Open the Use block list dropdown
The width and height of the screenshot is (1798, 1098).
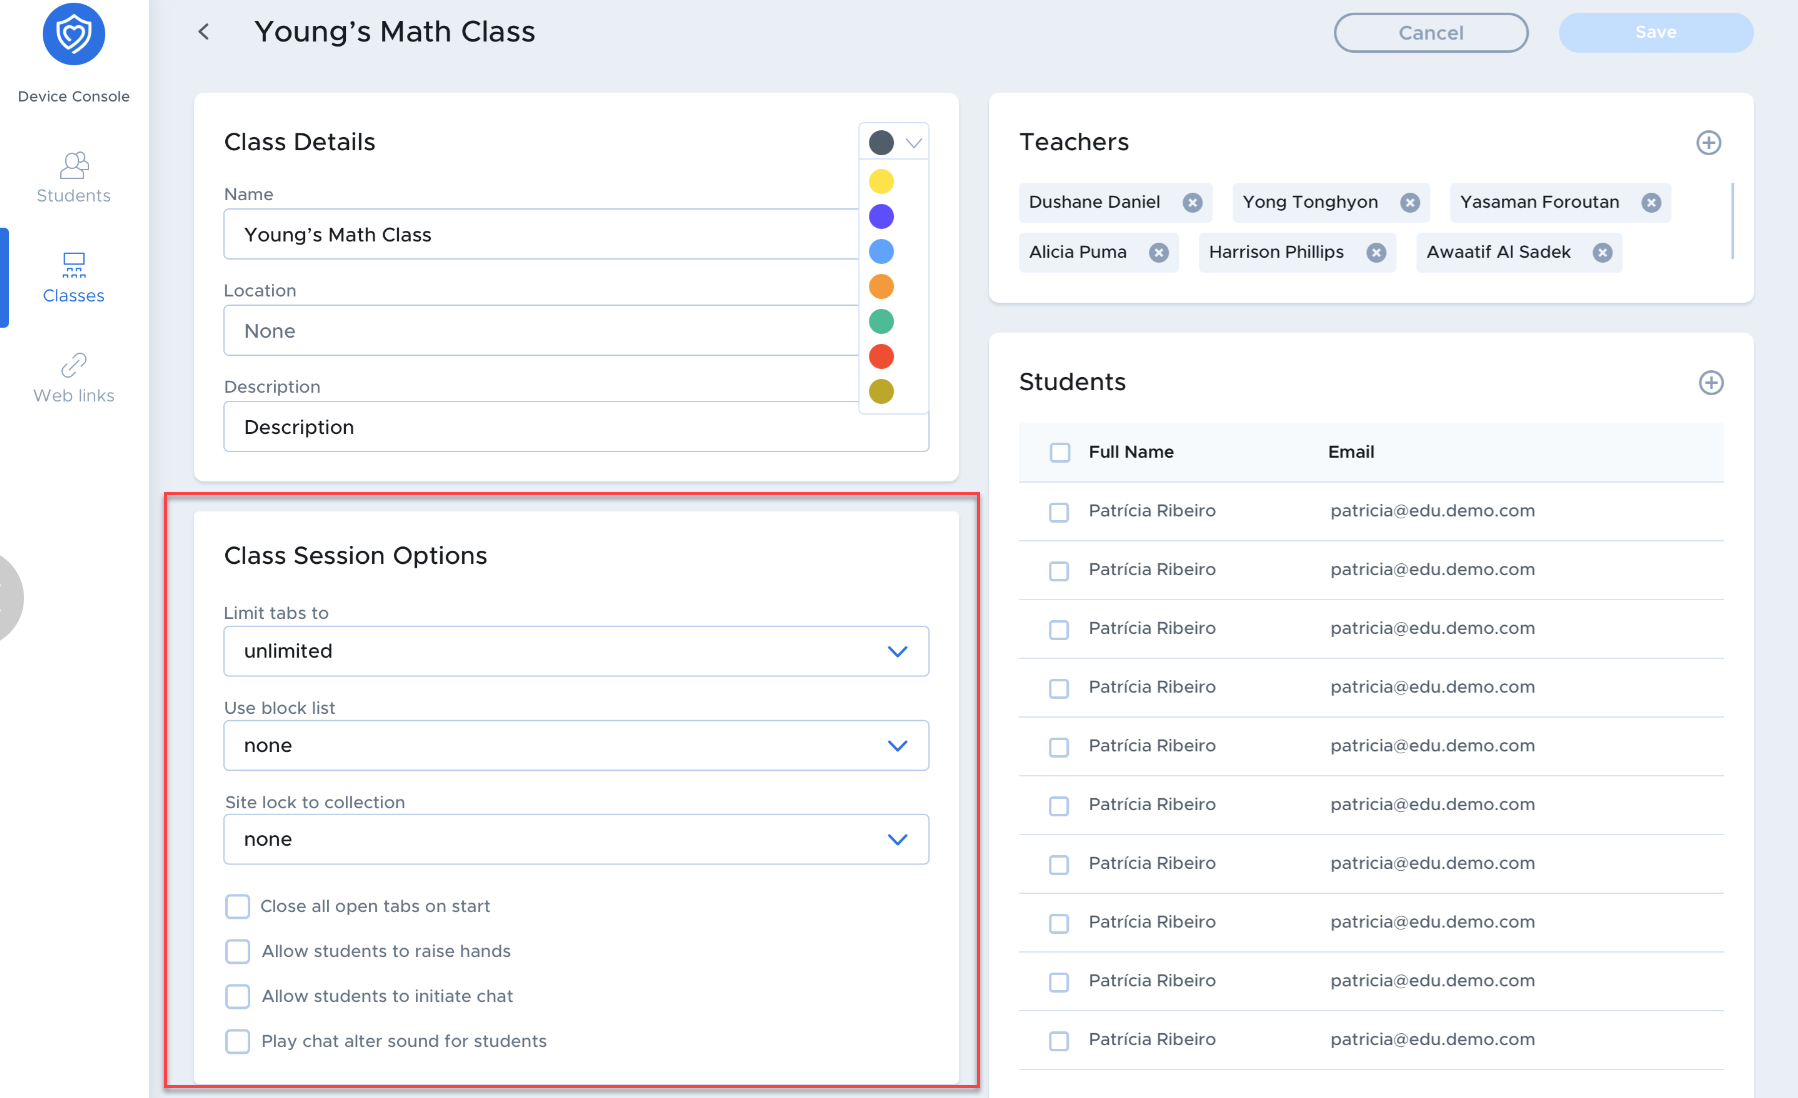[x=576, y=746]
